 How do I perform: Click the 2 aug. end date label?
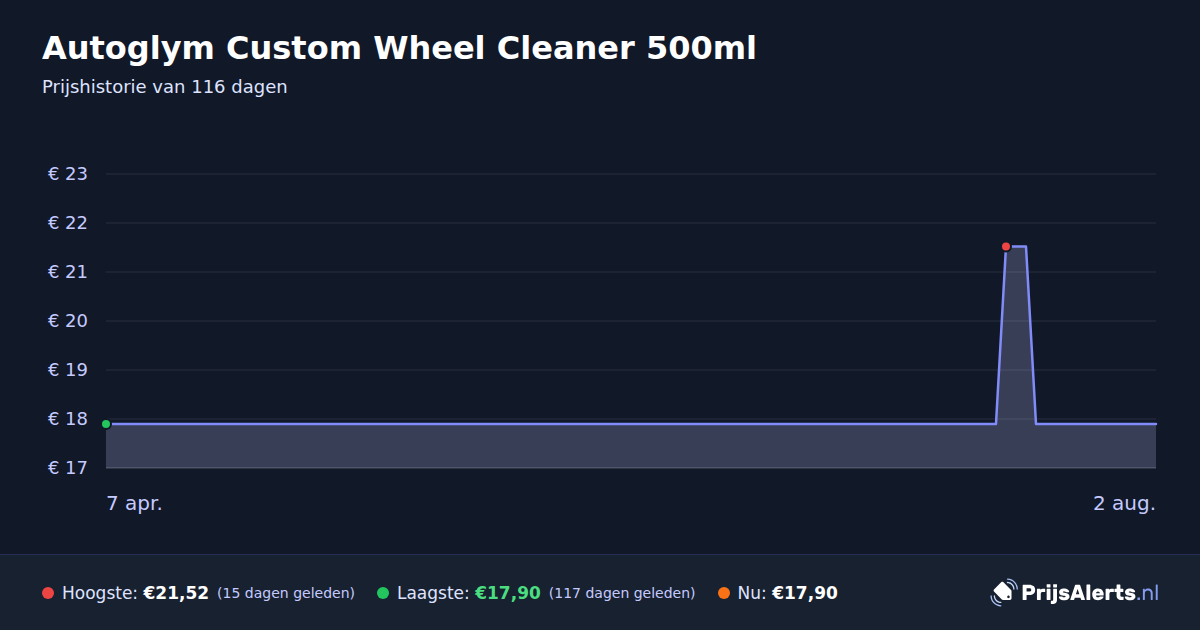1124,503
